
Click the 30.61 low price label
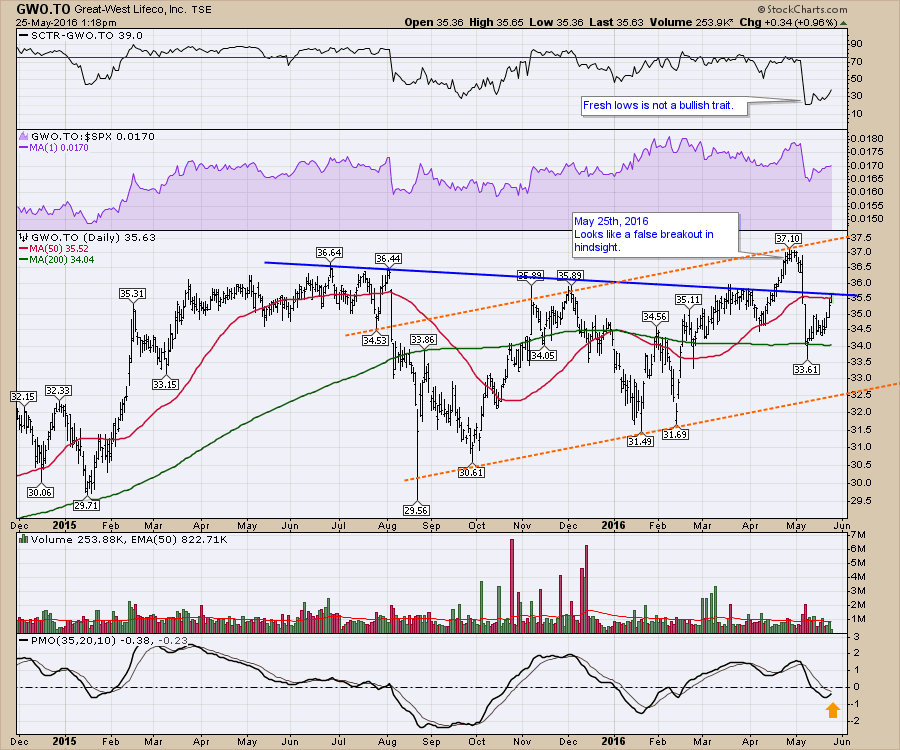coord(471,472)
